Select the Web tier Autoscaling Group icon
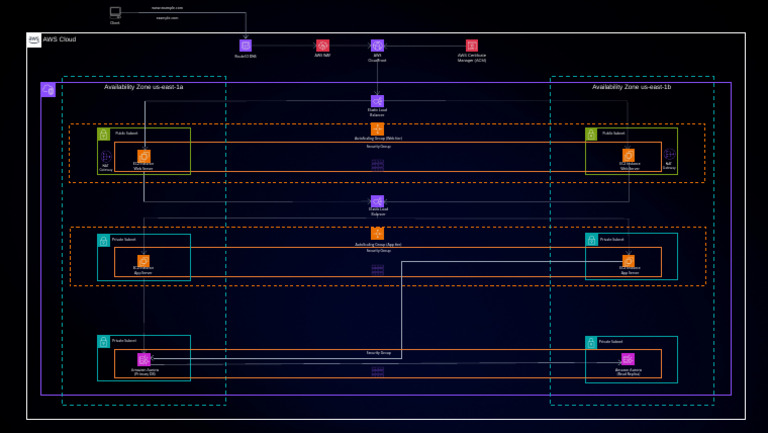 click(377, 129)
